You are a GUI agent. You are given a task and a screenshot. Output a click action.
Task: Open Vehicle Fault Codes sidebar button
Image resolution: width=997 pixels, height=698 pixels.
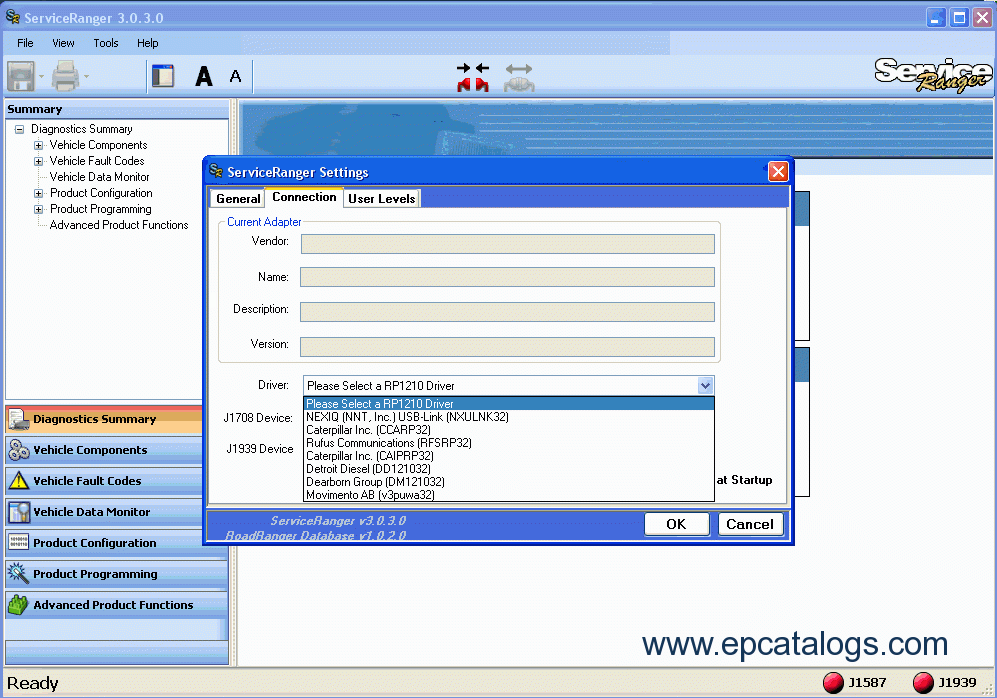104,481
